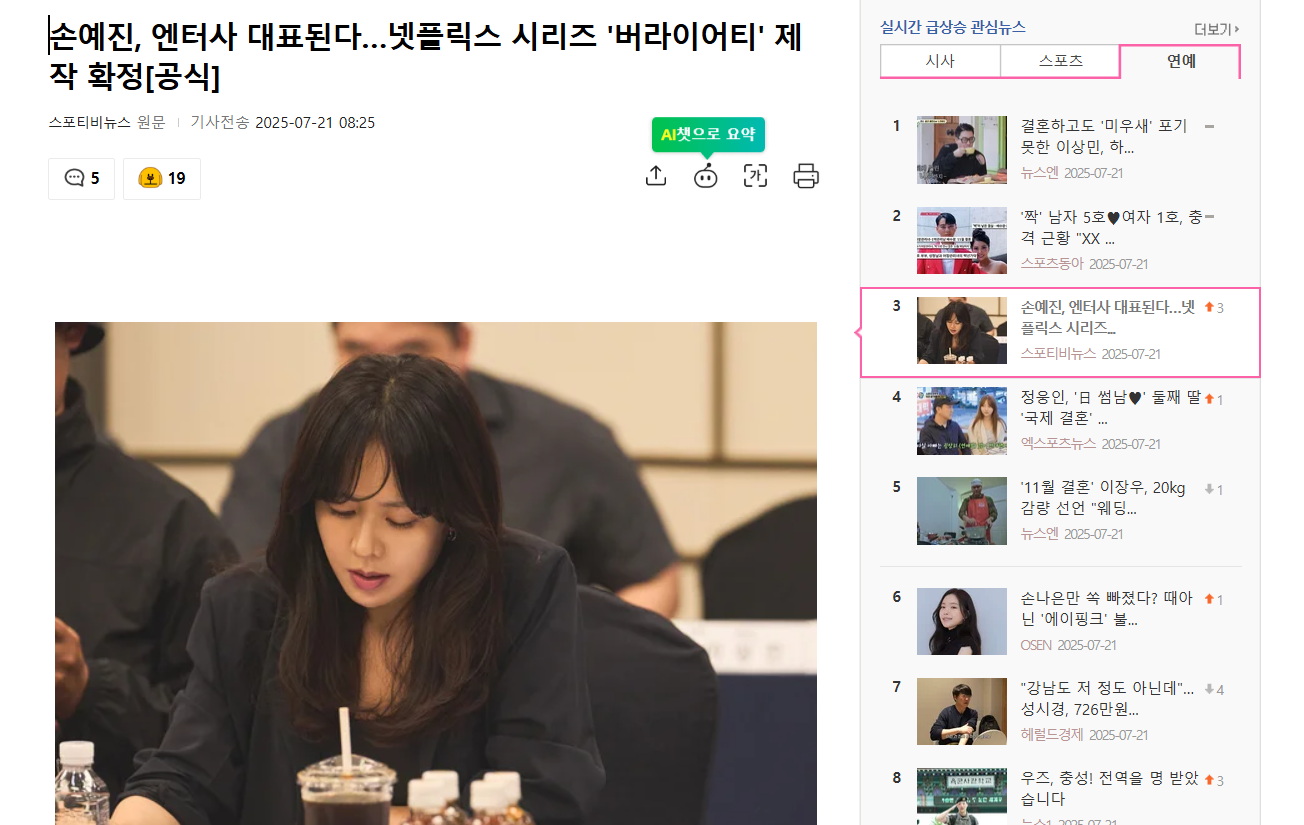The width and height of the screenshot is (1304, 825).
Task: Open rank 4 정웅인 article headline
Action: pyautogui.click(x=1110, y=408)
